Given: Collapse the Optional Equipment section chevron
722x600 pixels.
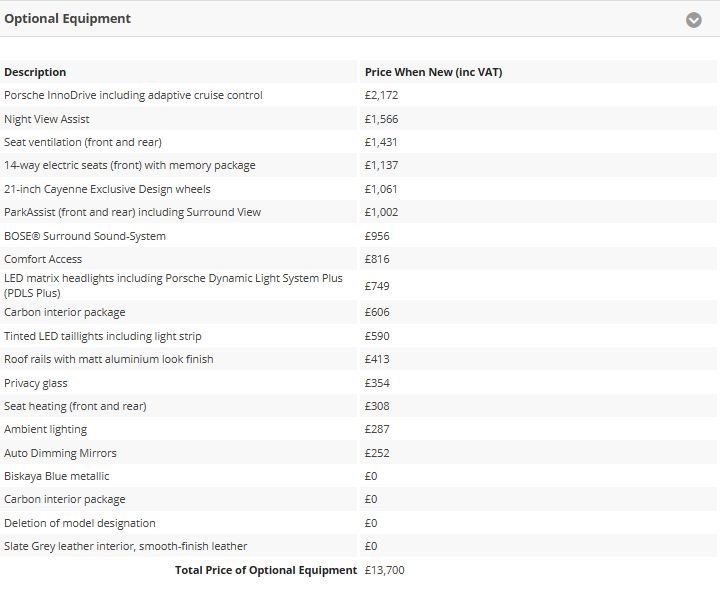Looking at the screenshot, I should click(693, 20).
